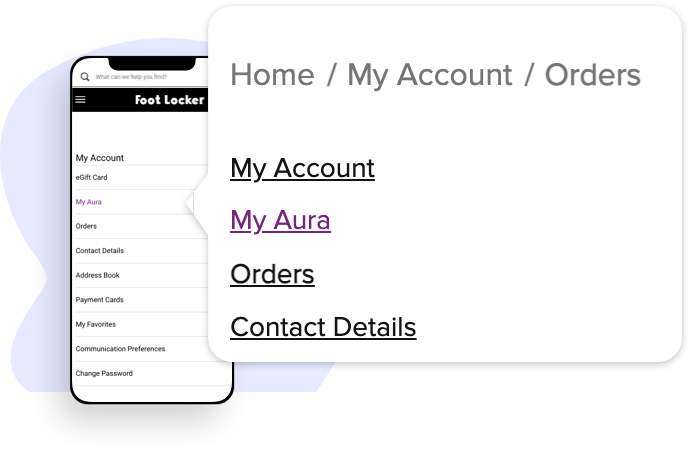Click My Account in the large breadcrumb
690x456 pixels.
(x=429, y=75)
